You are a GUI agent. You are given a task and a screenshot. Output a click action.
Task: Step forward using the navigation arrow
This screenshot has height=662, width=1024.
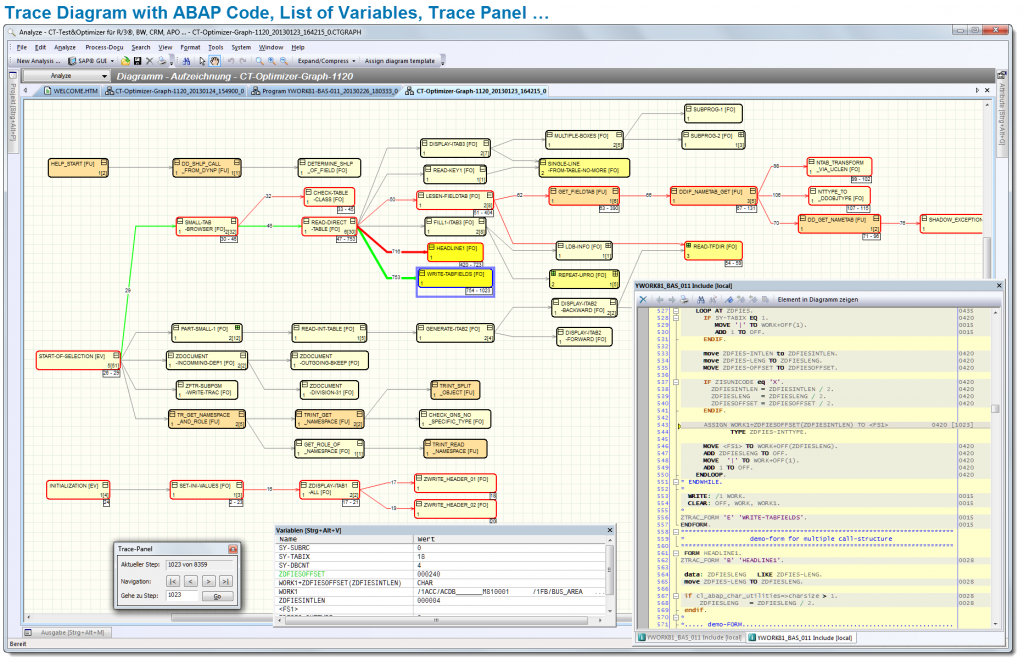[209, 581]
